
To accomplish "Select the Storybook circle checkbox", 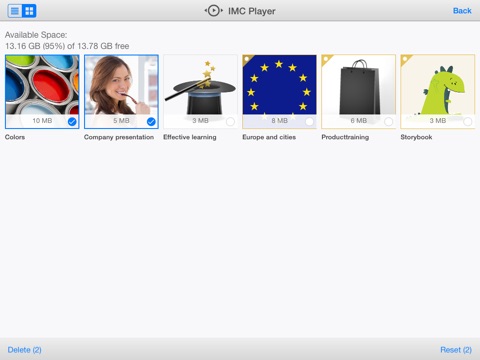I will pyautogui.click(x=467, y=122).
